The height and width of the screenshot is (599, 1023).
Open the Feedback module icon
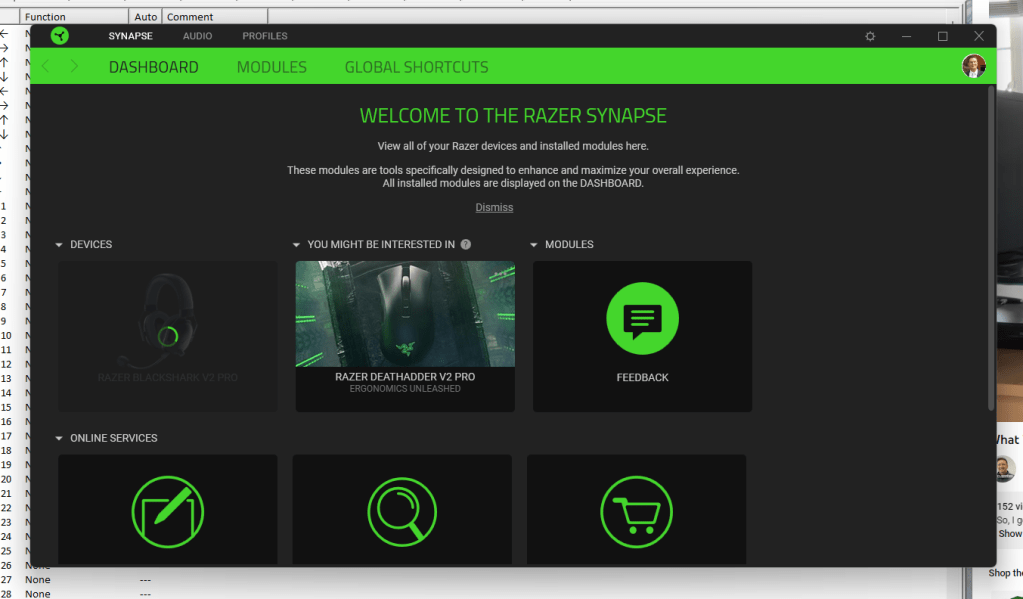point(642,318)
